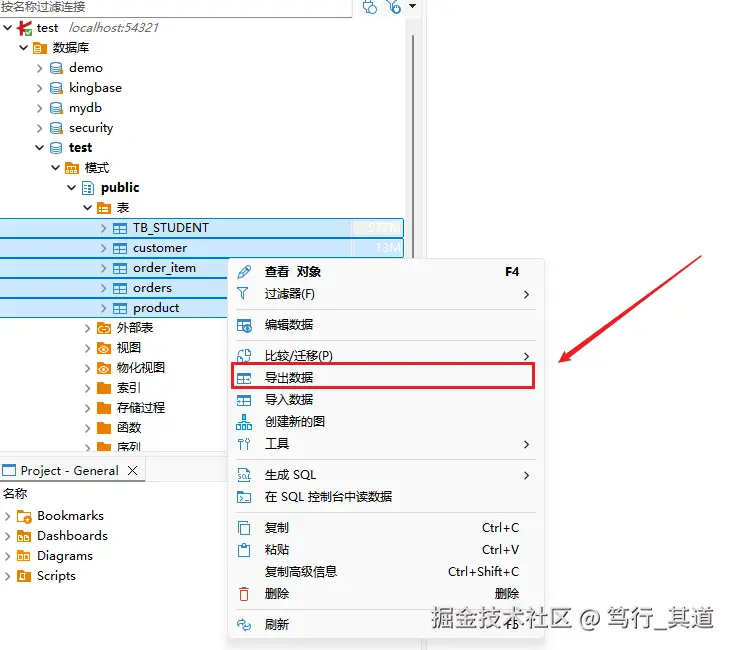Click the navigator vertical scrollbar
Viewport: 733px width, 650px height.
(x=413, y=145)
